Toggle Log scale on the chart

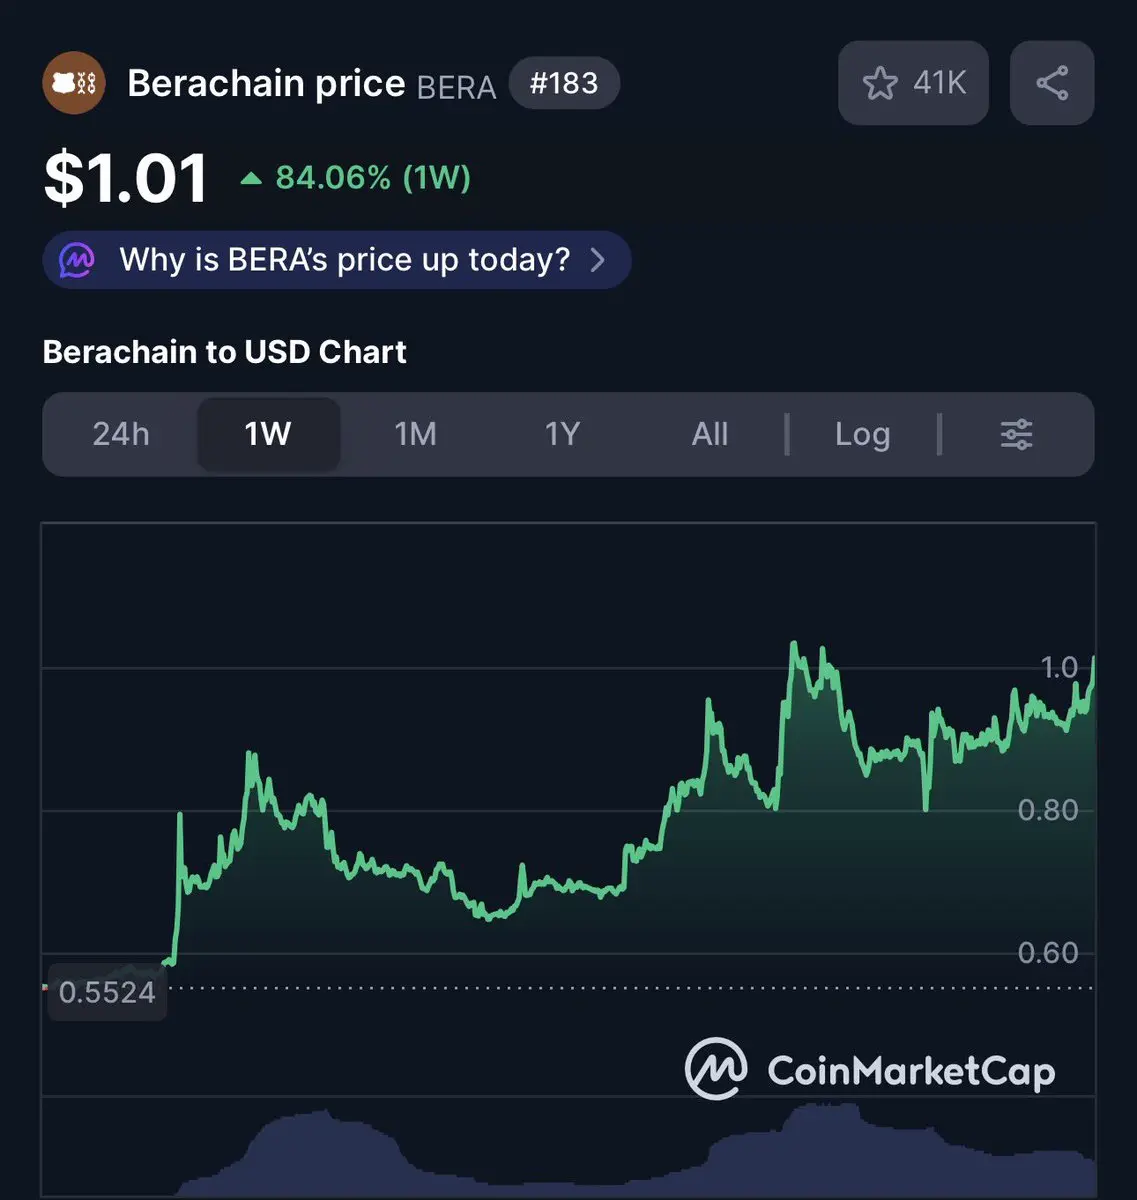point(862,434)
